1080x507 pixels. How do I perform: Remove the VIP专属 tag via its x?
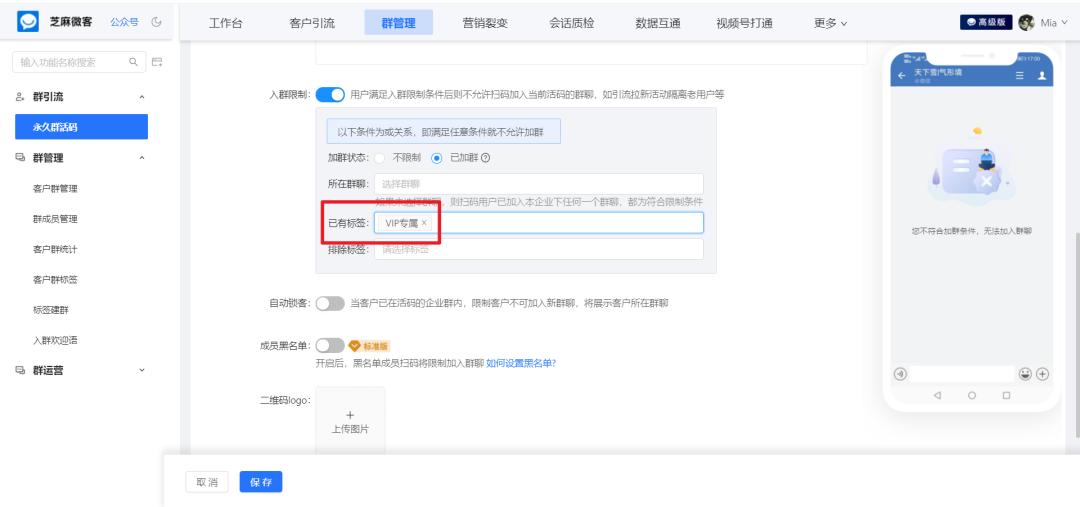point(424,223)
